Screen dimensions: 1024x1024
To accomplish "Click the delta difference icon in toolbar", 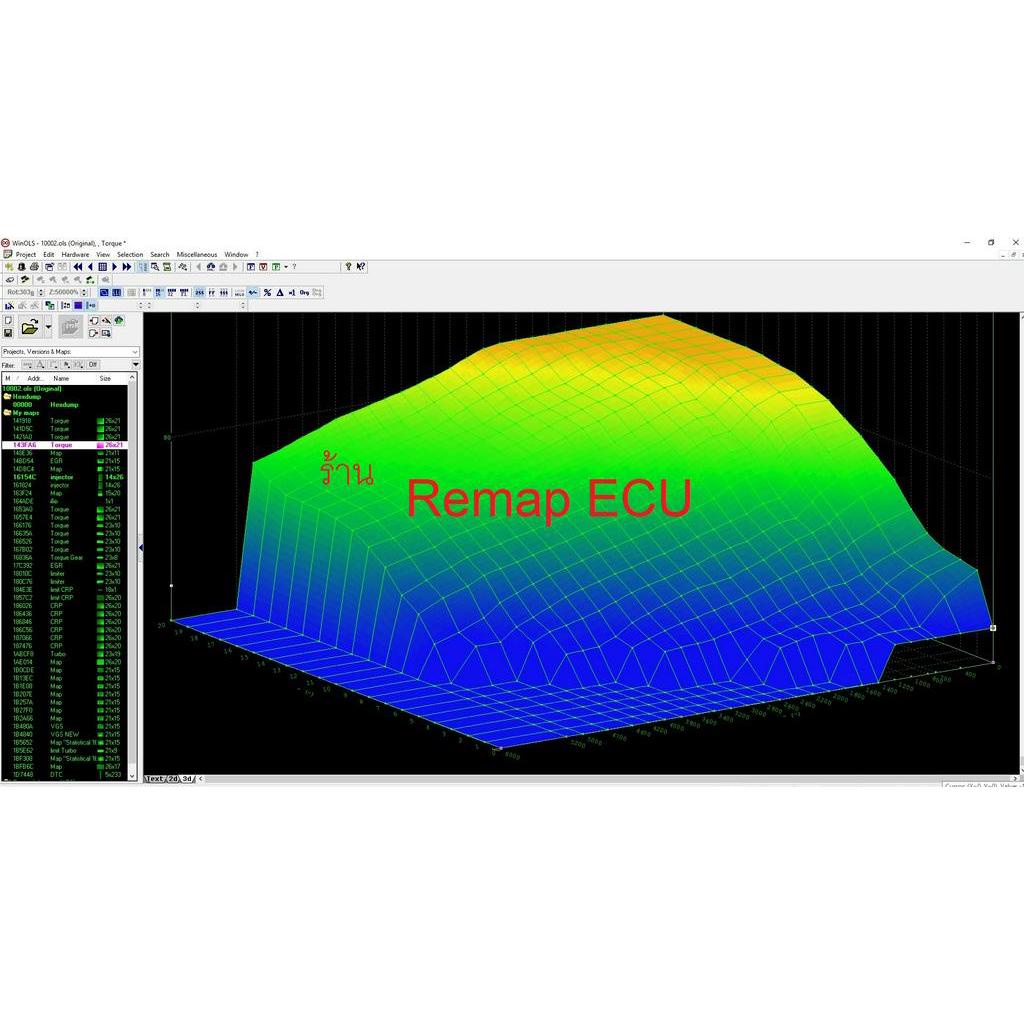I will tap(280, 292).
